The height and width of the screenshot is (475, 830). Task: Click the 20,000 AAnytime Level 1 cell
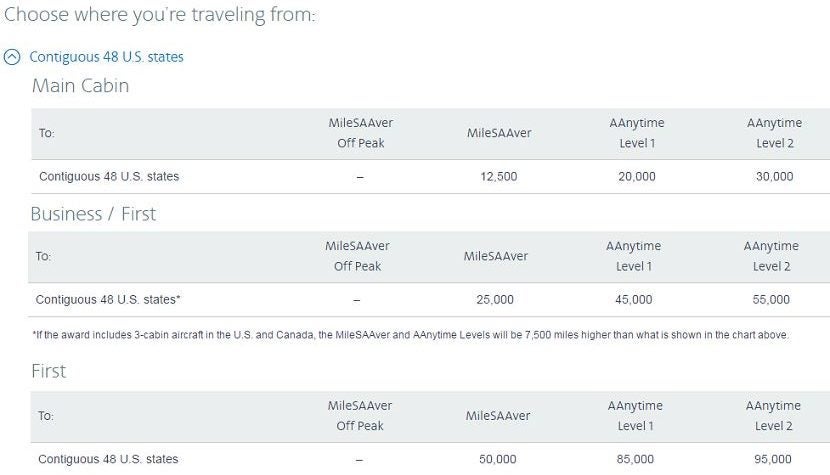point(636,176)
